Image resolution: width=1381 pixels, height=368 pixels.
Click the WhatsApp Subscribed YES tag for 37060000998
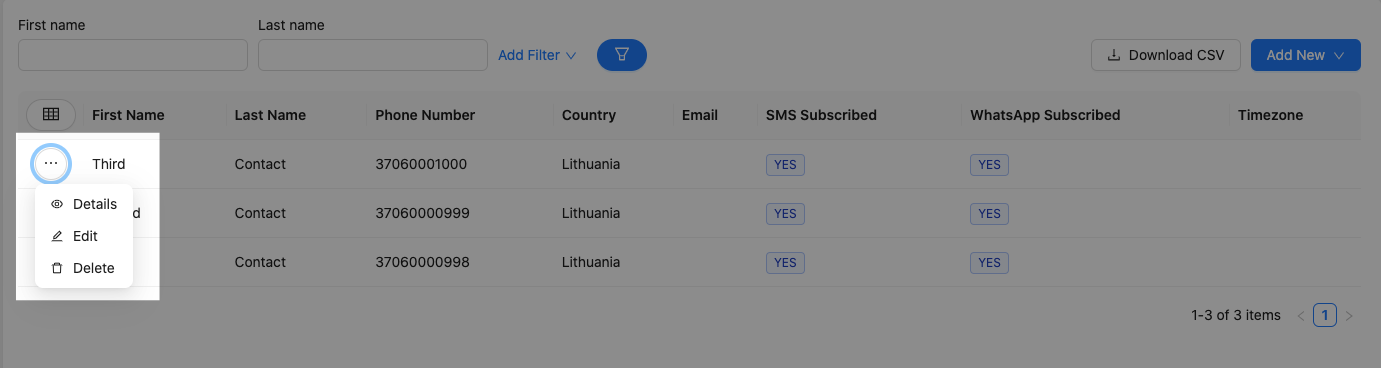[989, 262]
